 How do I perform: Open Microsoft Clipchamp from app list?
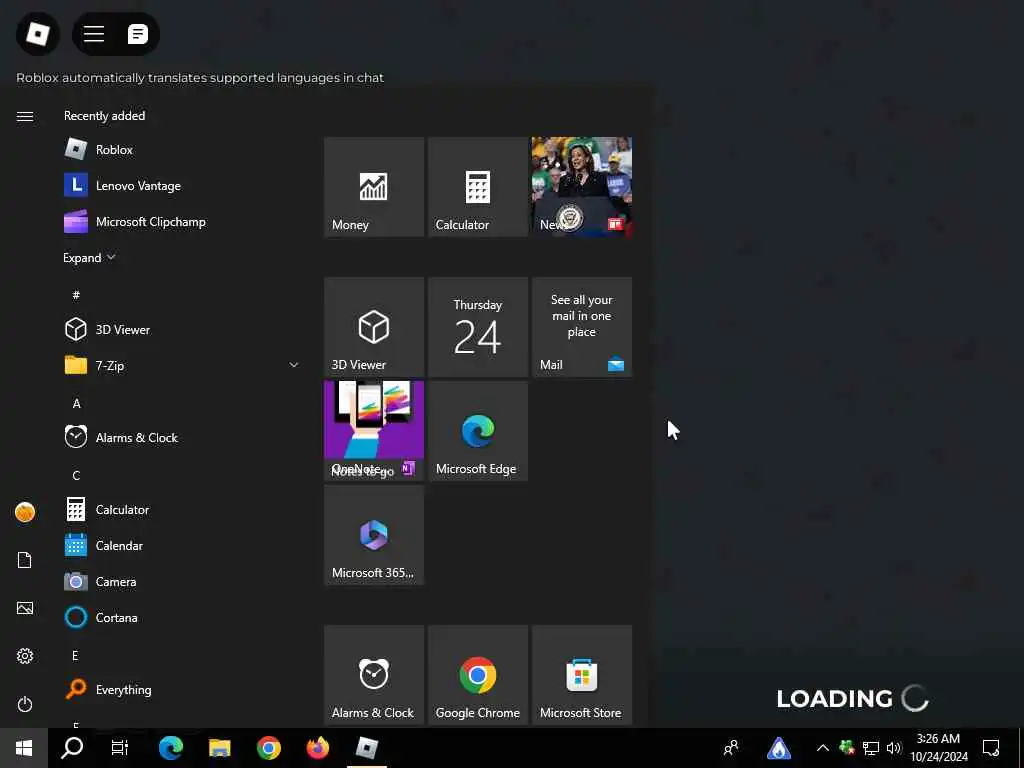[182, 221]
